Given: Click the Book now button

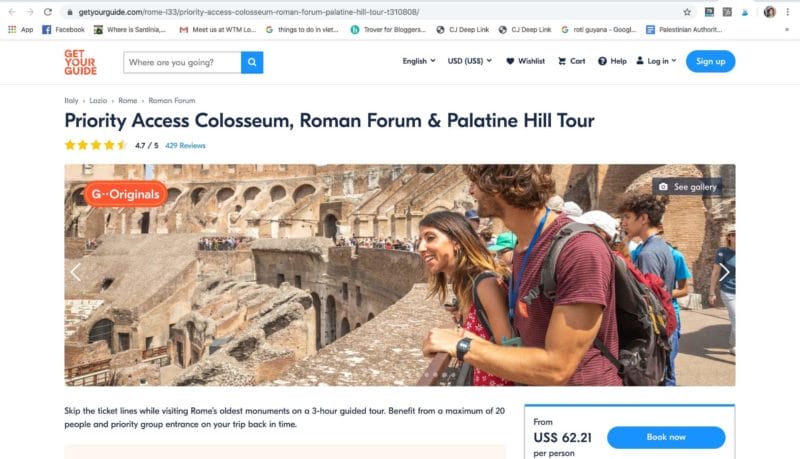Looking at the screenshot, I should click(666, 437).
